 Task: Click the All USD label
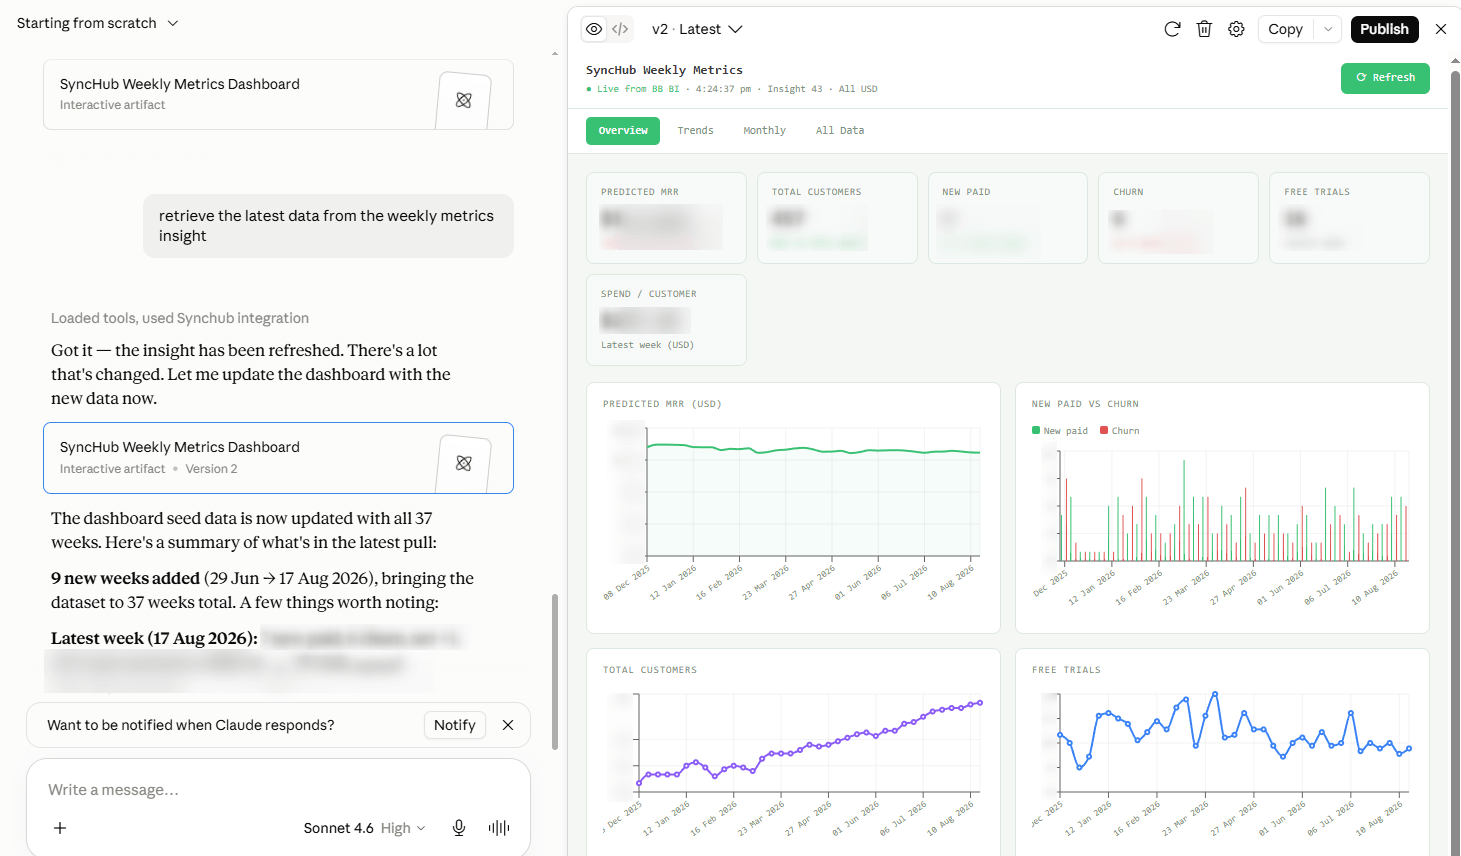point(858,89)
